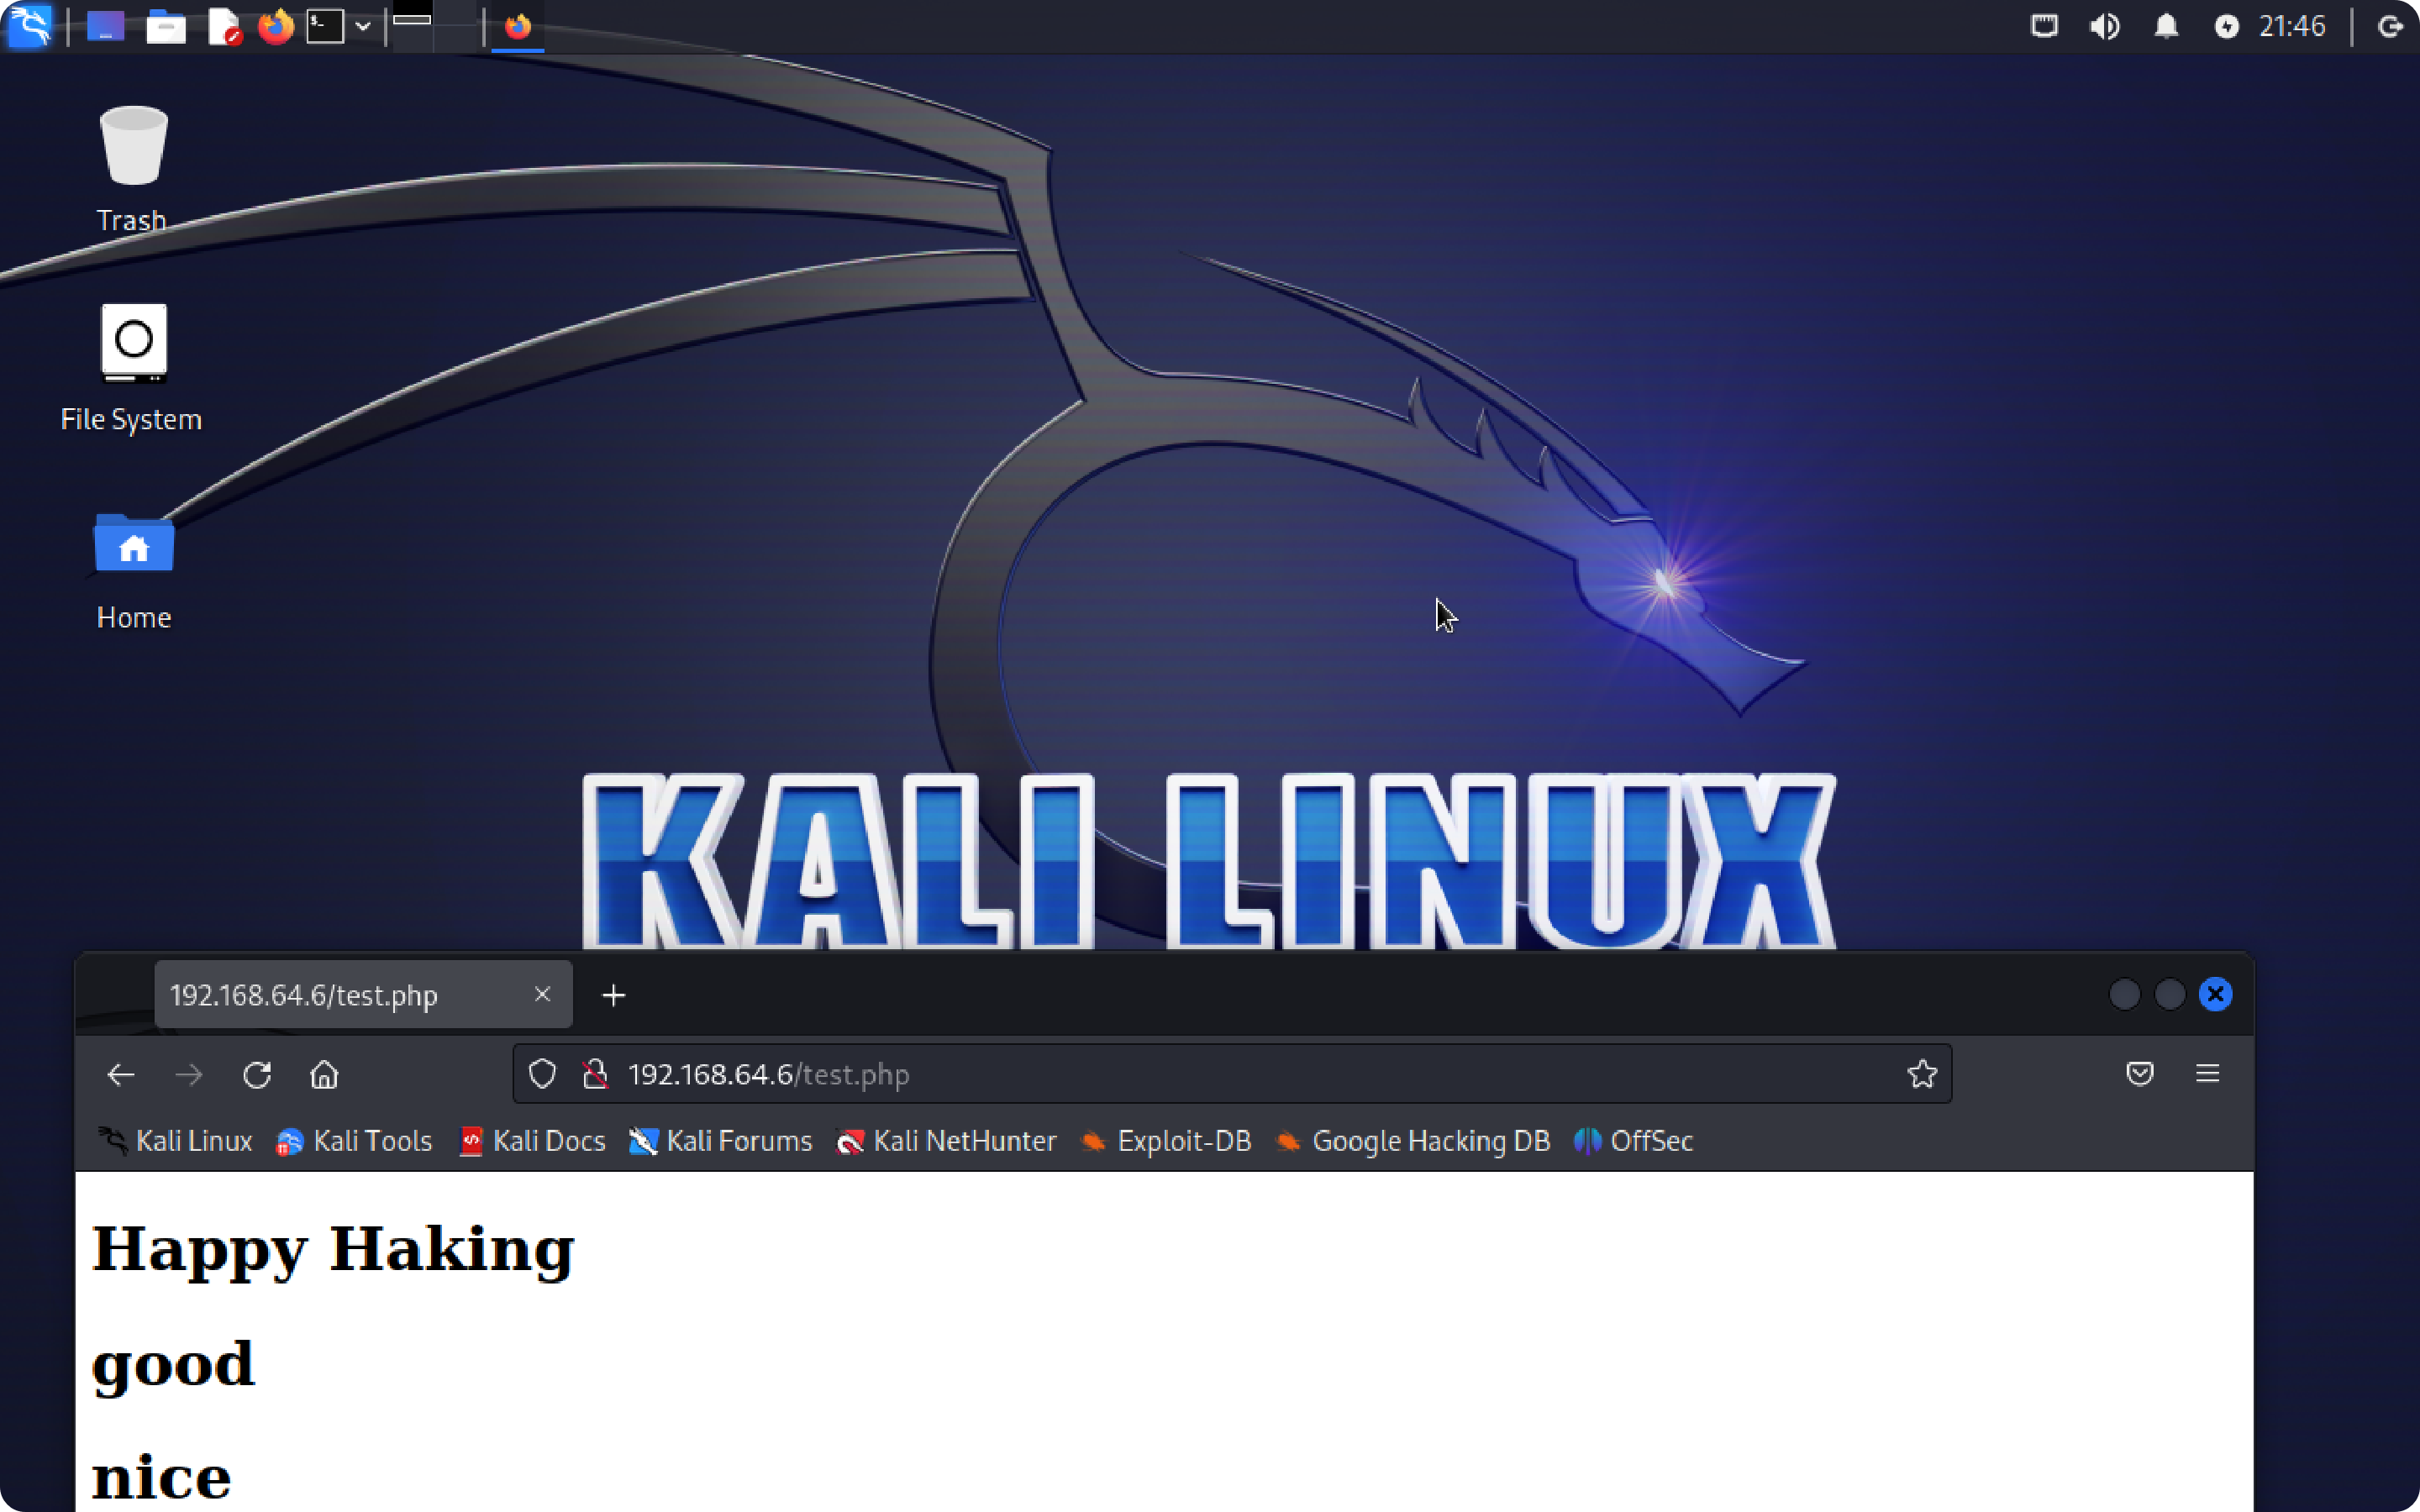Click the Save to Pocket icon

(x=2139, y=1074)
